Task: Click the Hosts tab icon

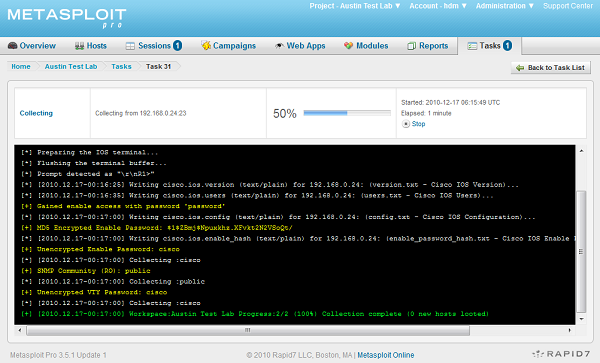Action: tap(79, 46)
